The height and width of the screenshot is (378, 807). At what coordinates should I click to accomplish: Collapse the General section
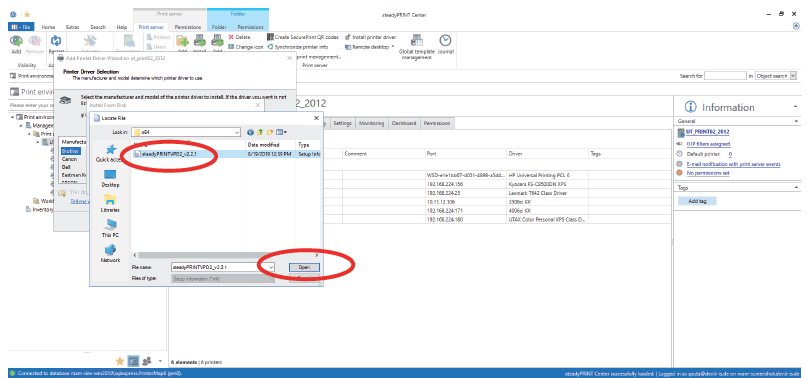(797, 121)
